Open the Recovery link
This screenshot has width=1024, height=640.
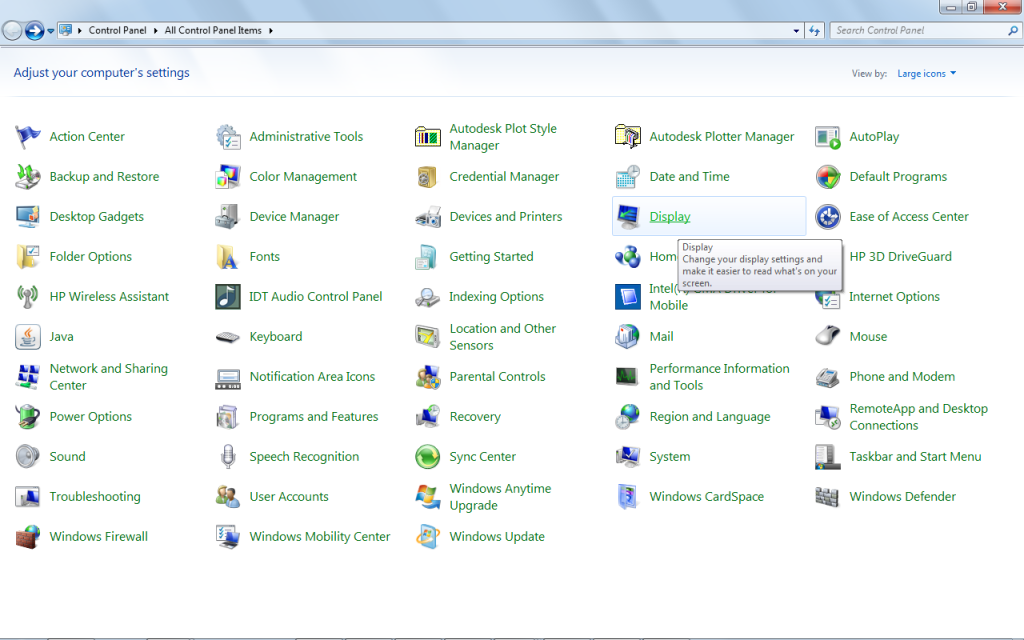point(475,417)
